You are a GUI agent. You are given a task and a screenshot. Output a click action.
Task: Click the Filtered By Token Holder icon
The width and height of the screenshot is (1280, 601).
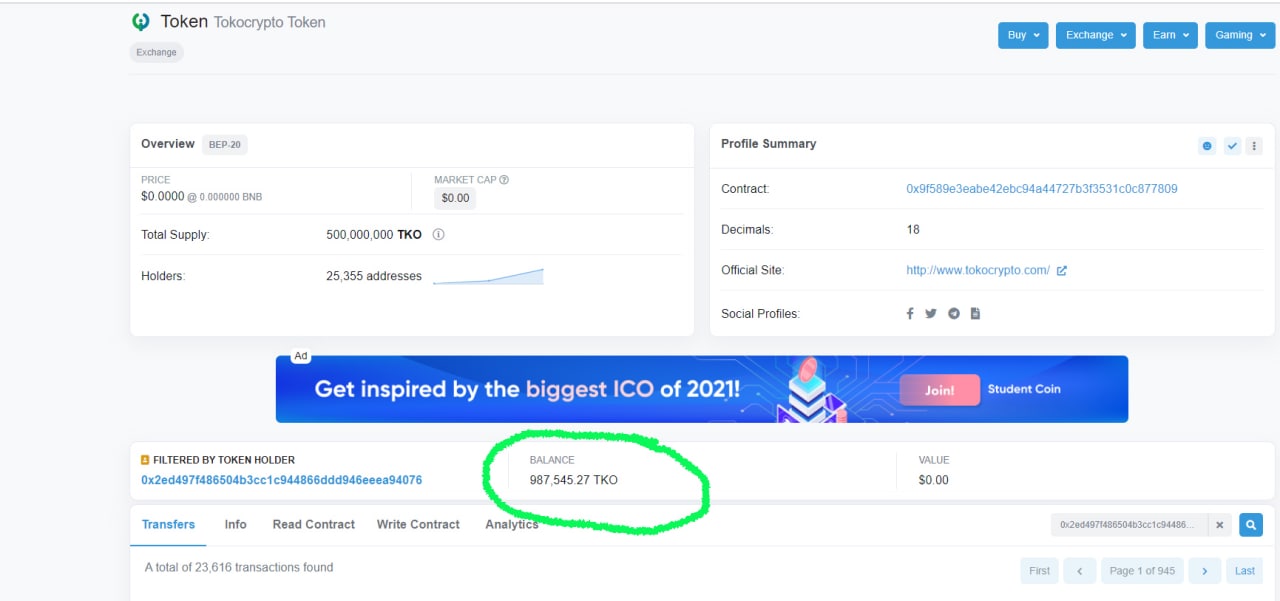pos(145,460)
